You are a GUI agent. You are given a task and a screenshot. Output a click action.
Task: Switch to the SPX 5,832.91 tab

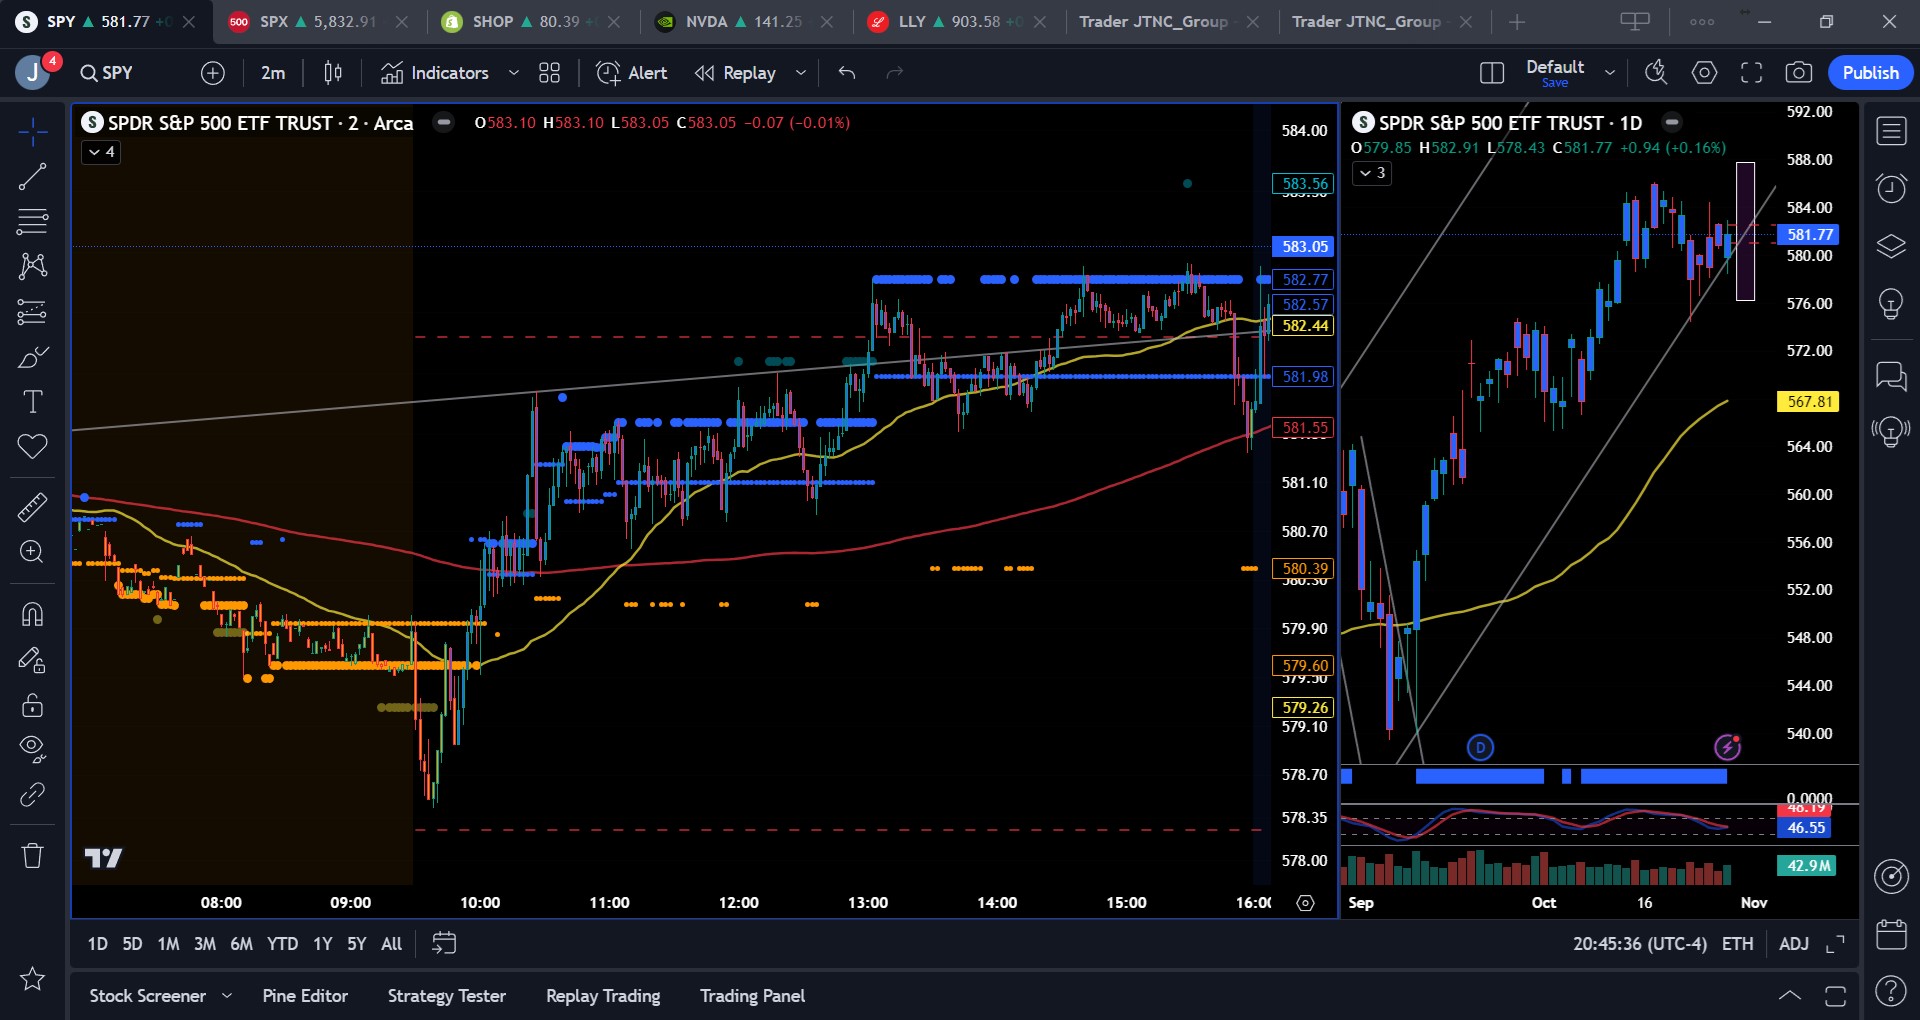(318, 22)
